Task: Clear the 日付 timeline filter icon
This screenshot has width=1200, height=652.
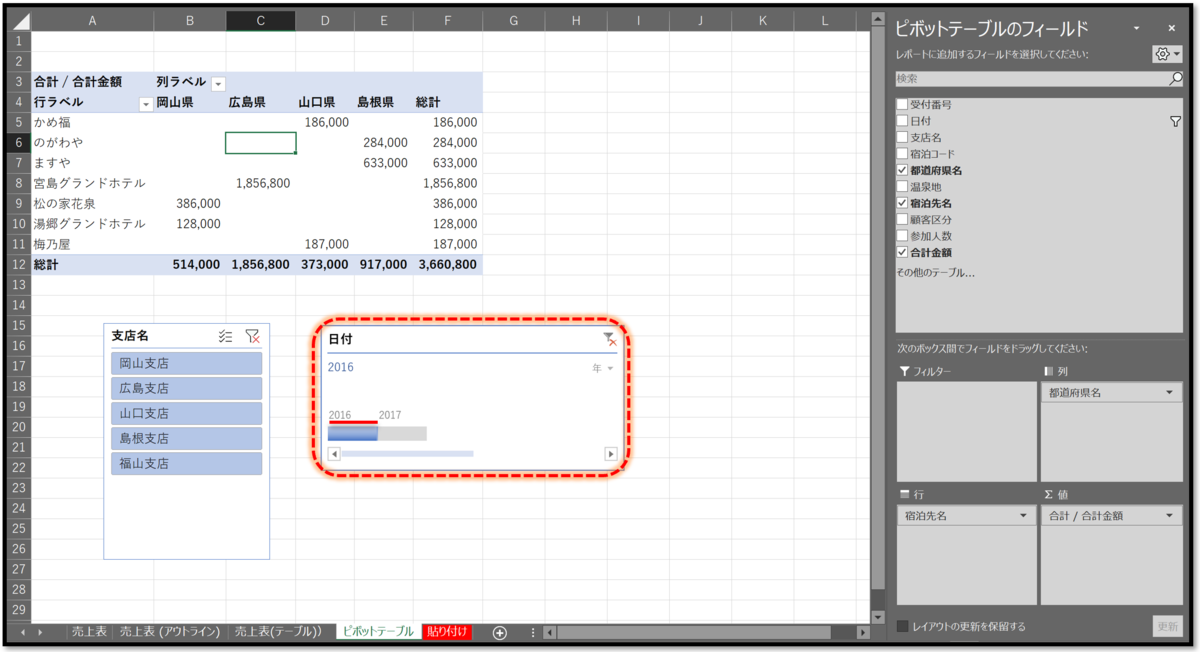Action: coord(609,340)
